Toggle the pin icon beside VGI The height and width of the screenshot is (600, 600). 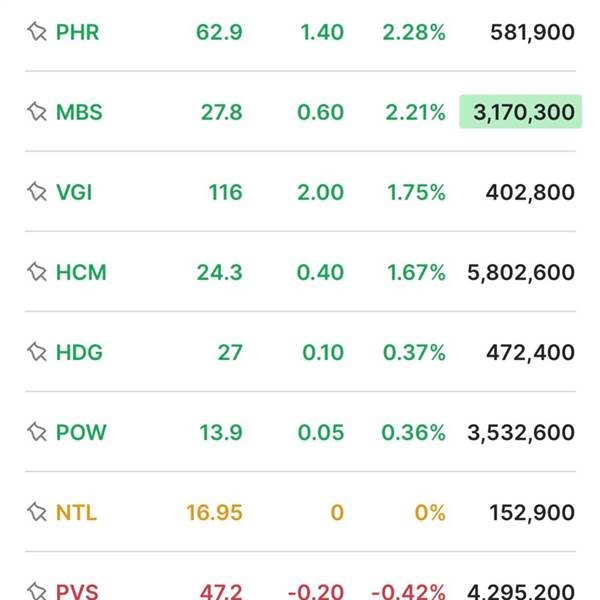[x=37, y=192]
